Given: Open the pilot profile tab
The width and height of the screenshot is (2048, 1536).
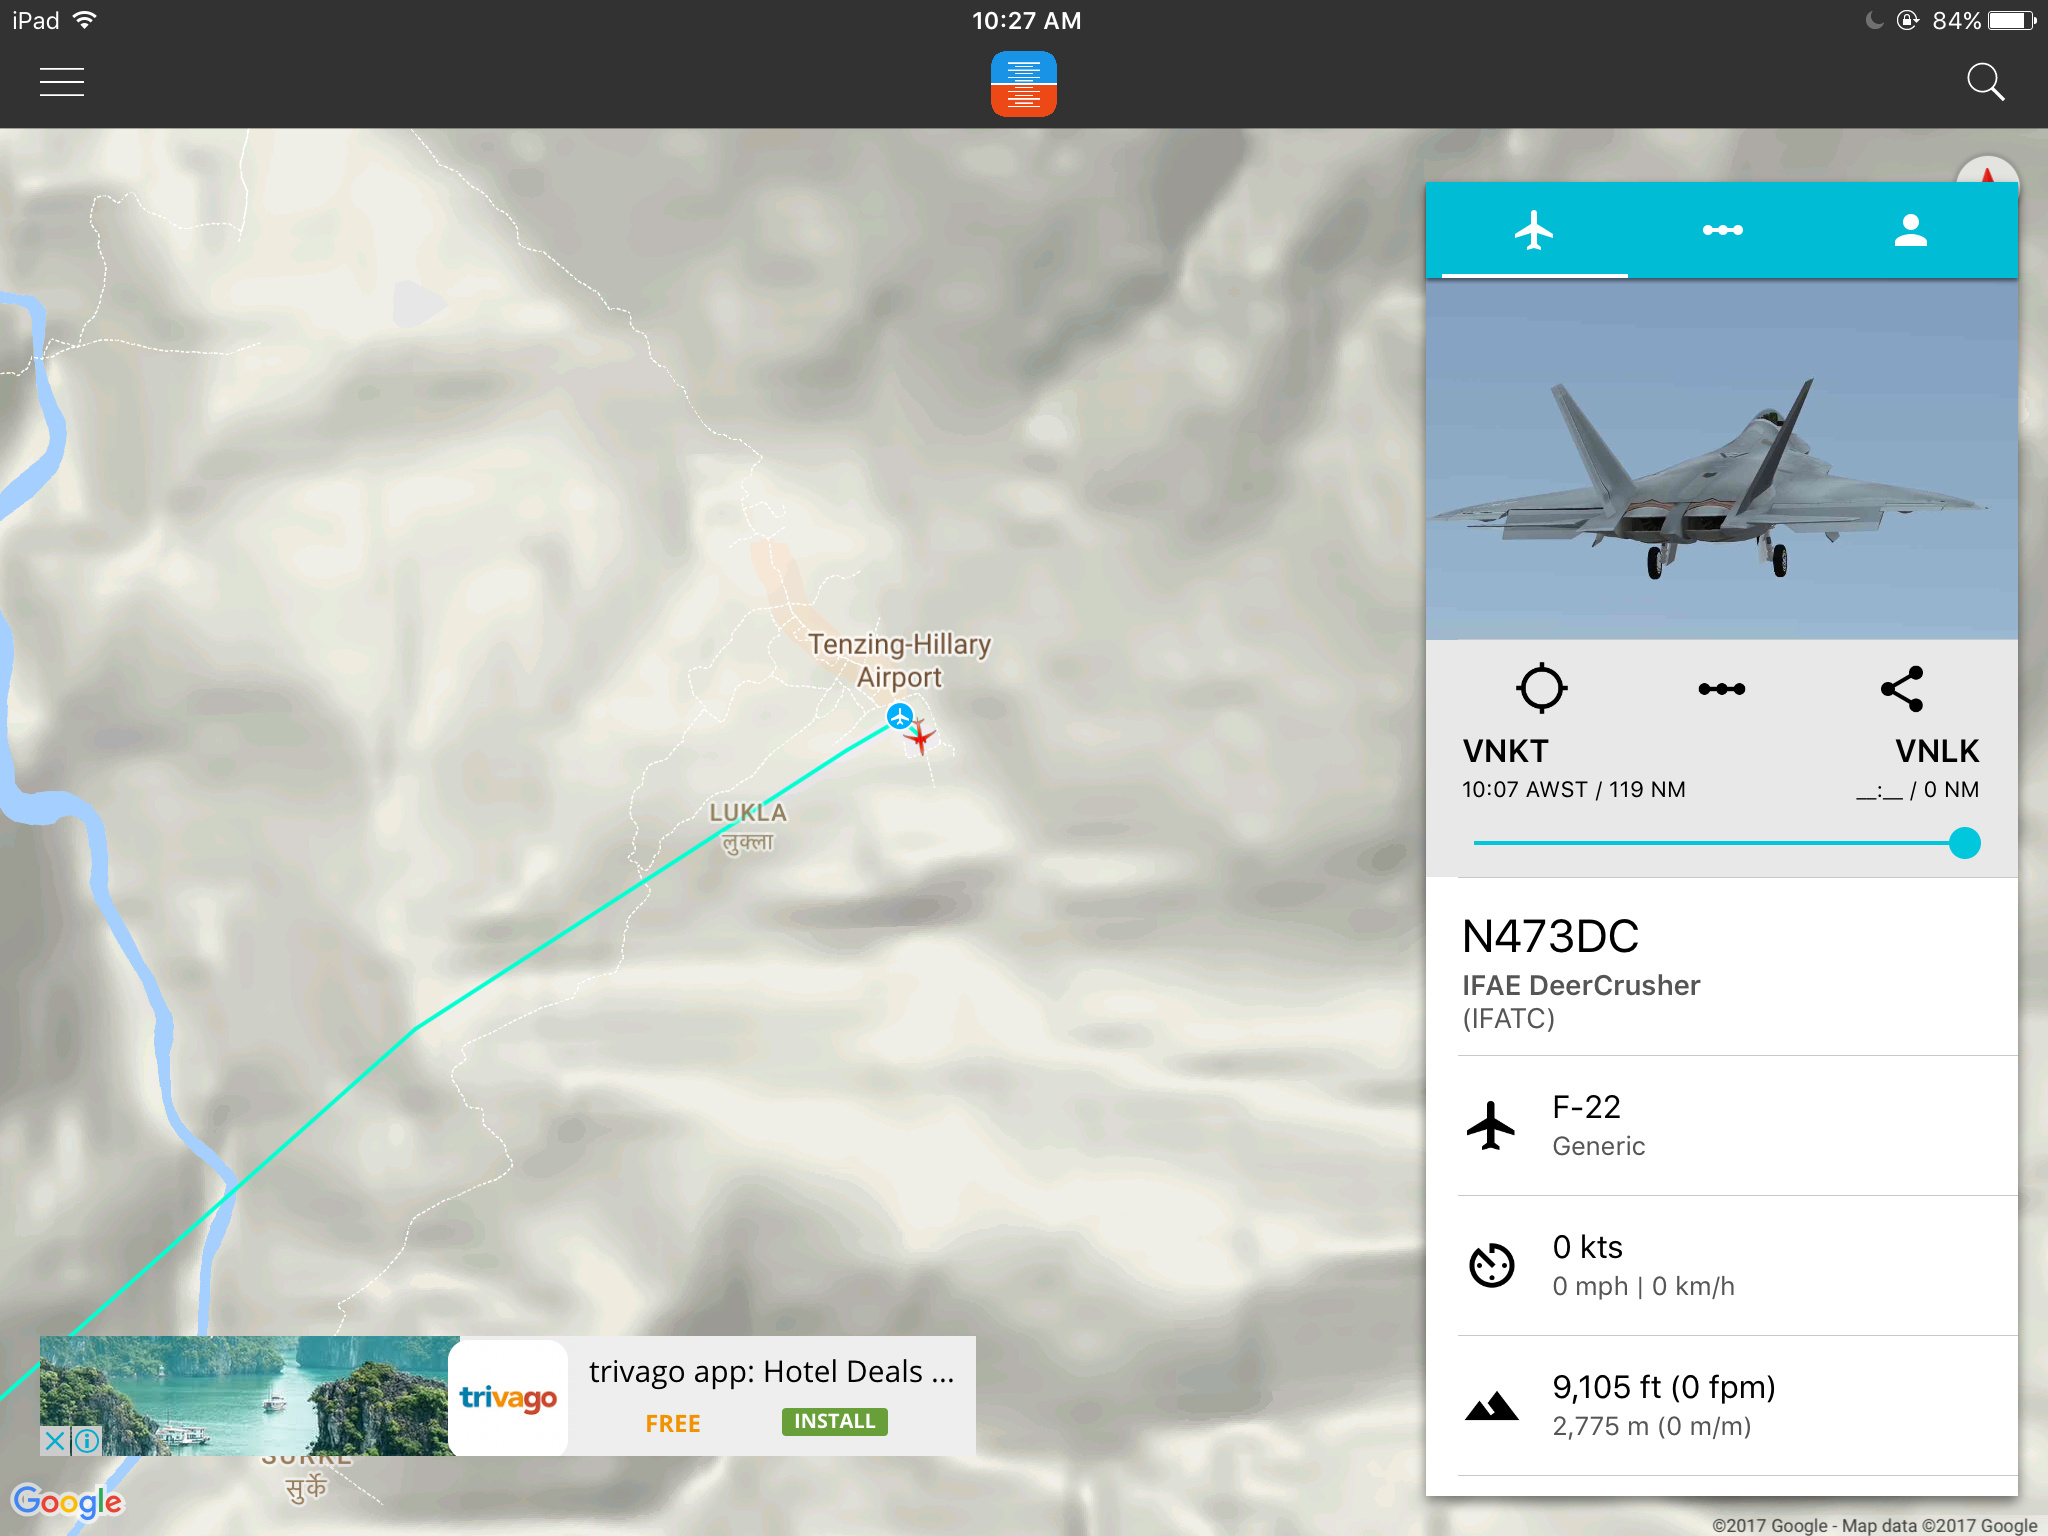Looking at the screenshot, I should 1910,230.
